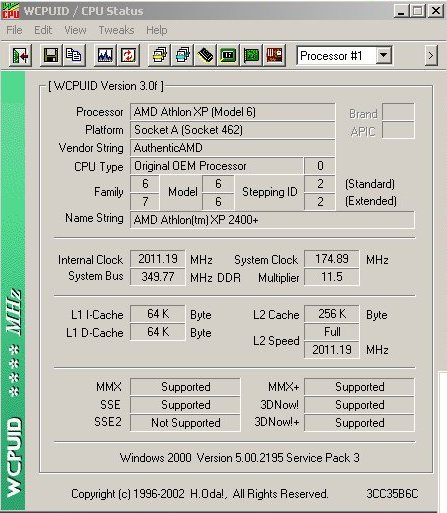447x513 pixels.
Task: Click the exit door toolbar icon
Action: click(20, 55)
